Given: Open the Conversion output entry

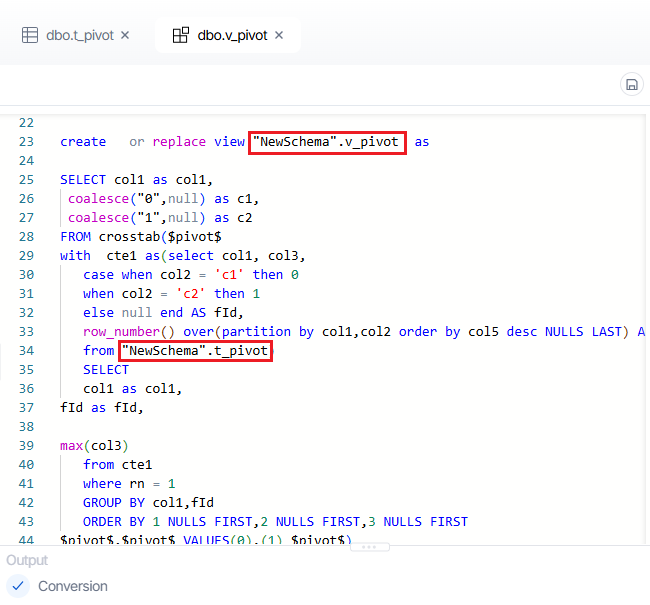Looking at the screenshot, I should [73, 586].
